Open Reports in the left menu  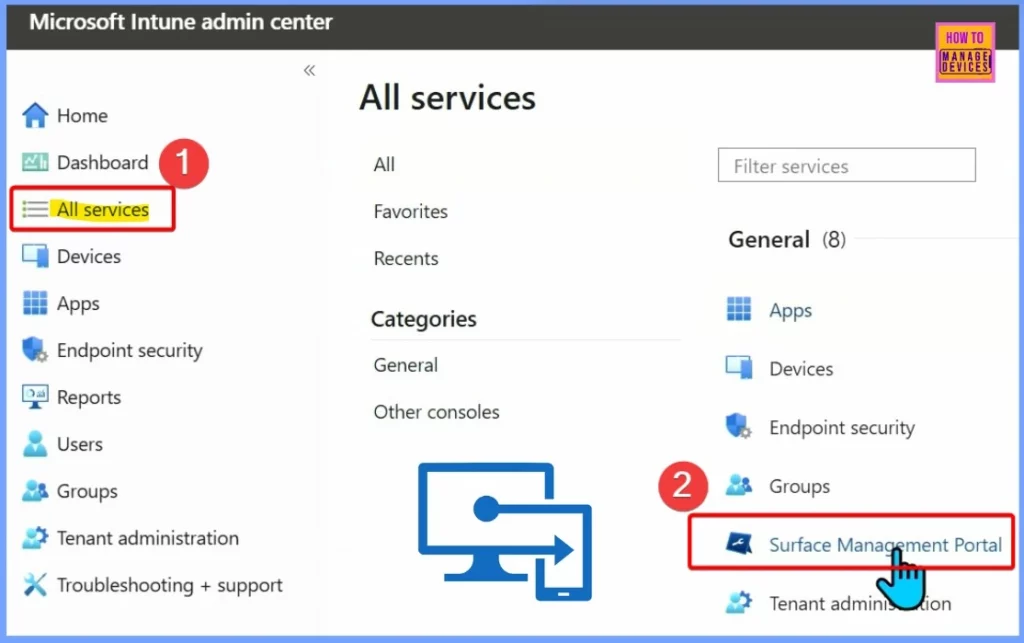coord(89,398)
